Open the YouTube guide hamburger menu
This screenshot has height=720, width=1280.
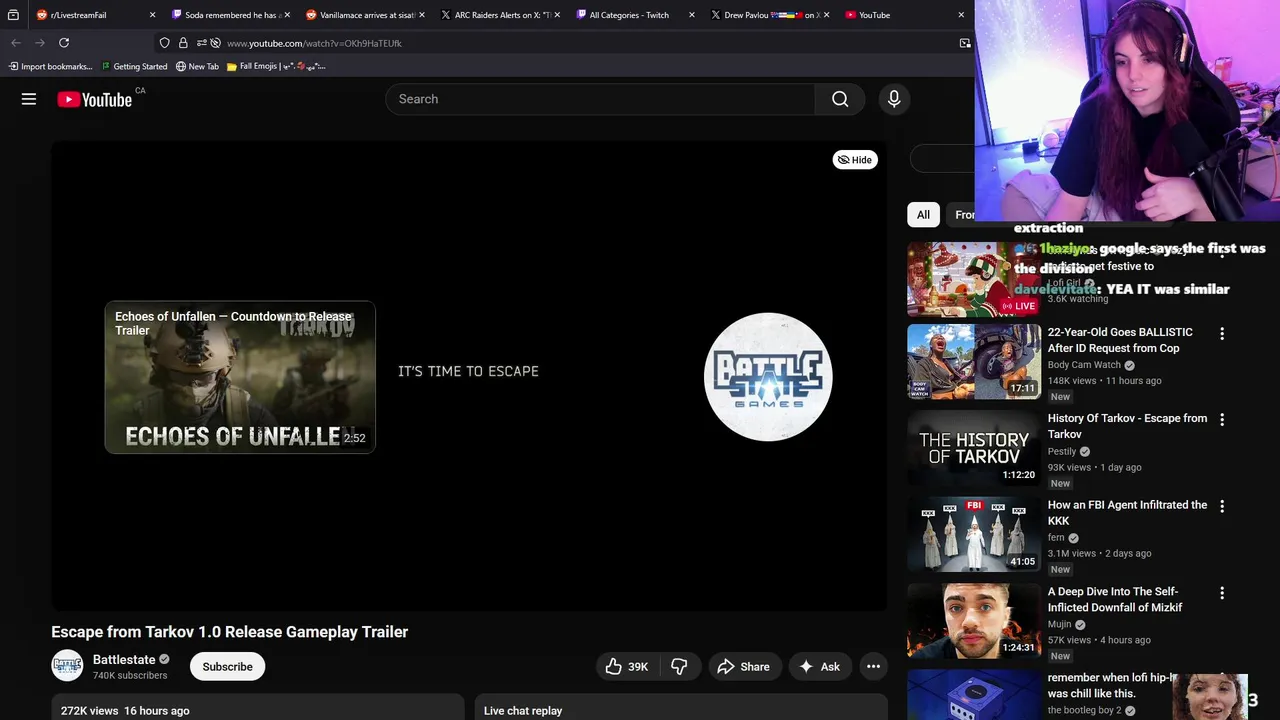click(29, 99)
